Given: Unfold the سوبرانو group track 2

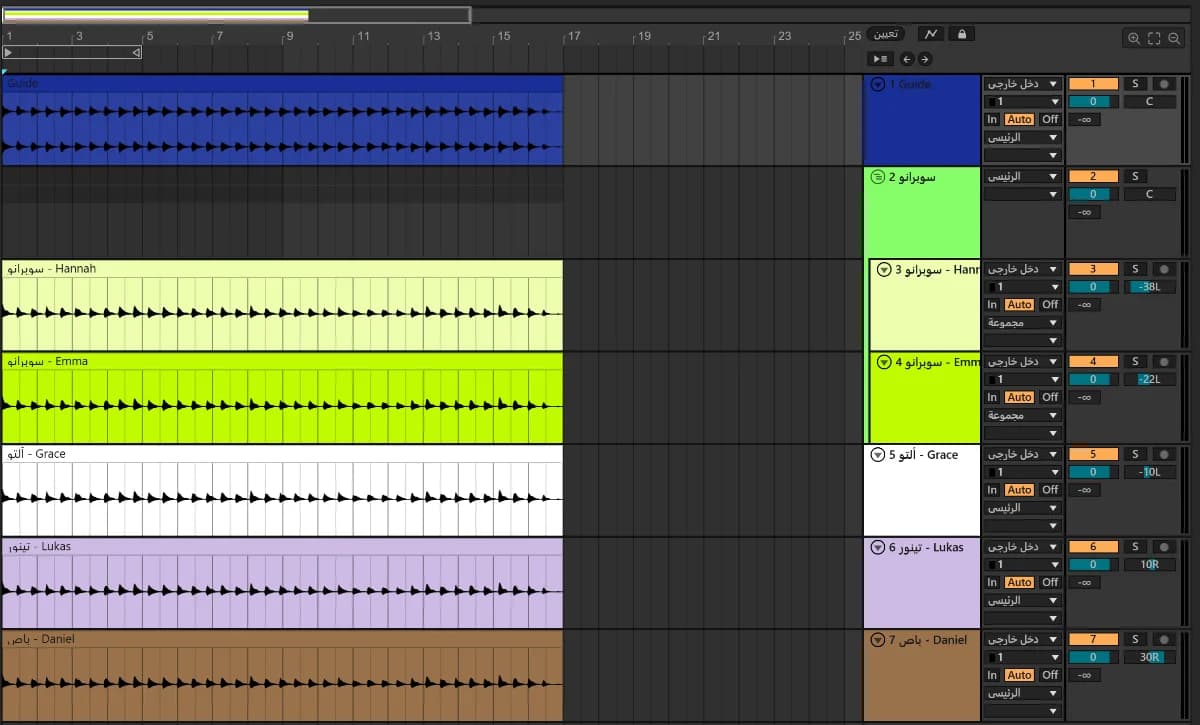Looking at the screenshot, I should pyautogui.click(x=878, y=177).
